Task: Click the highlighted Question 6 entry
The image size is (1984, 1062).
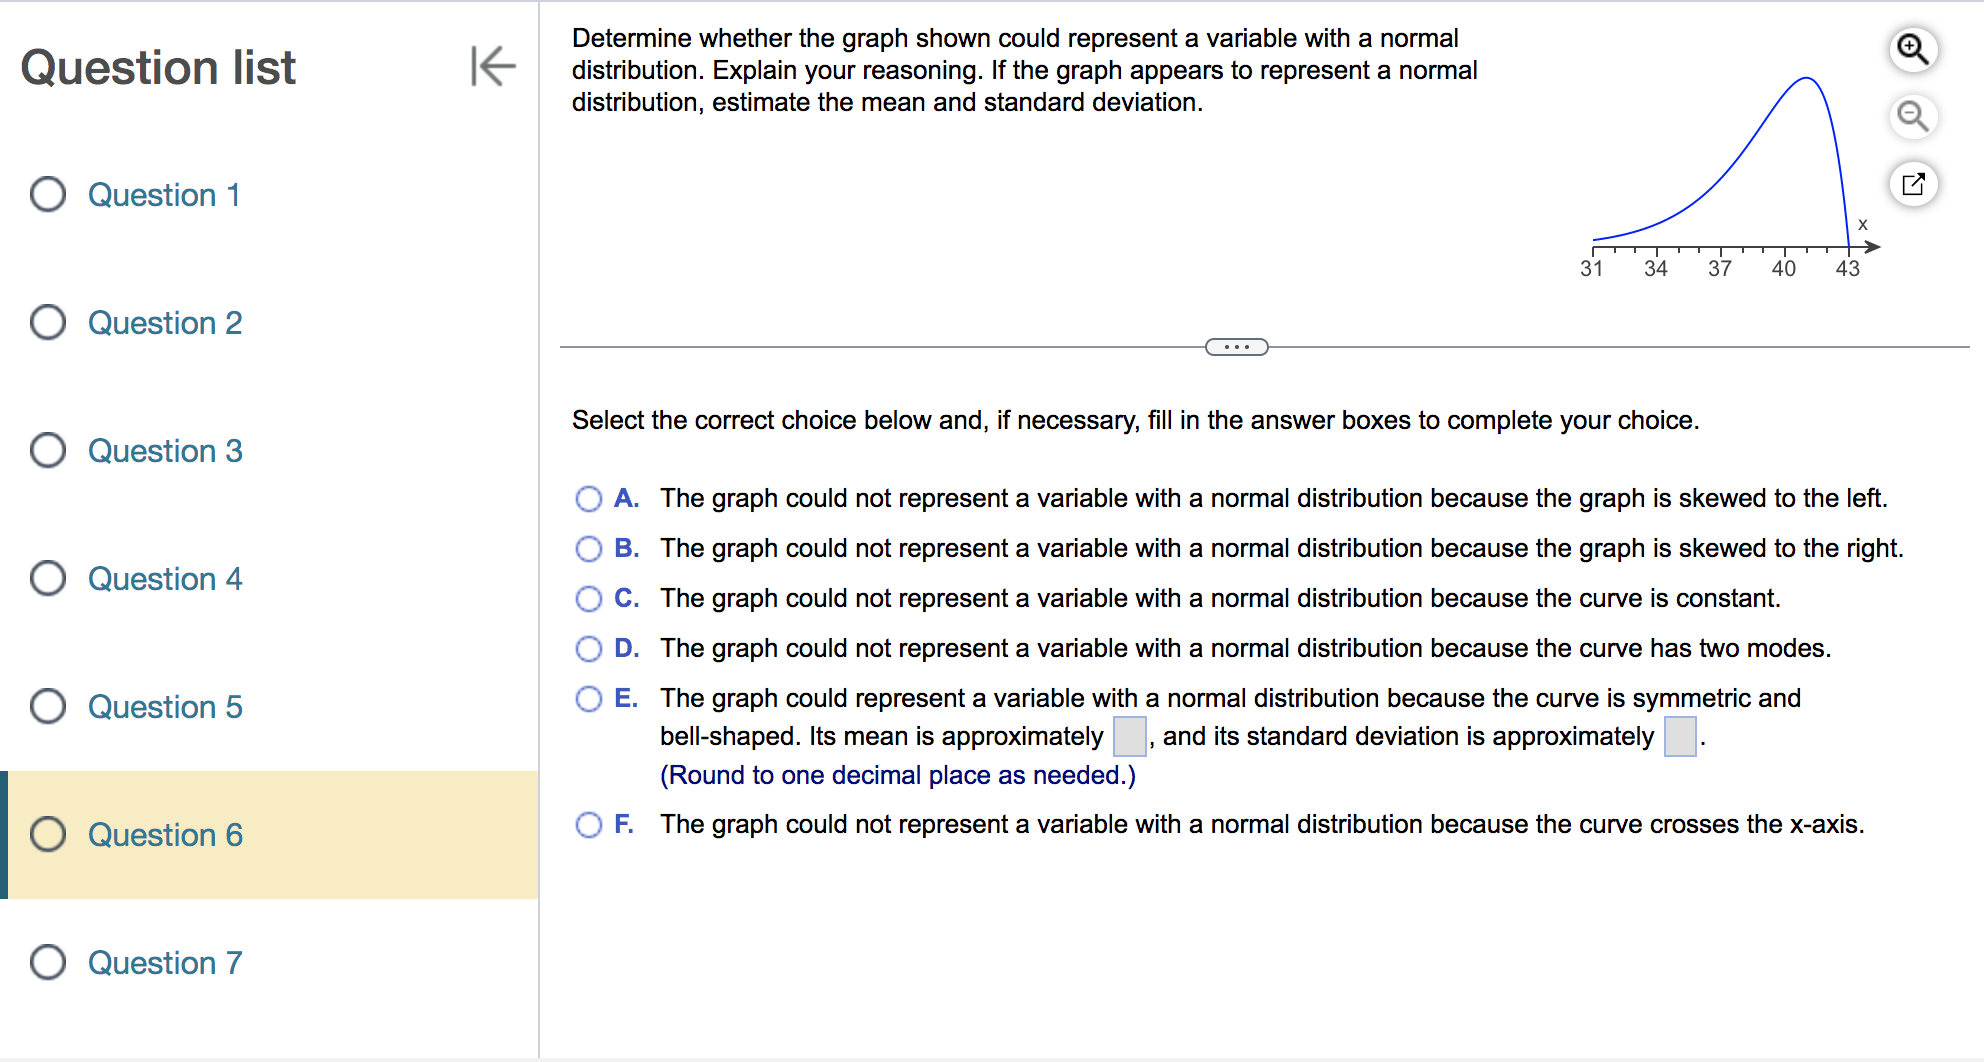Action: tap(164, 835)
